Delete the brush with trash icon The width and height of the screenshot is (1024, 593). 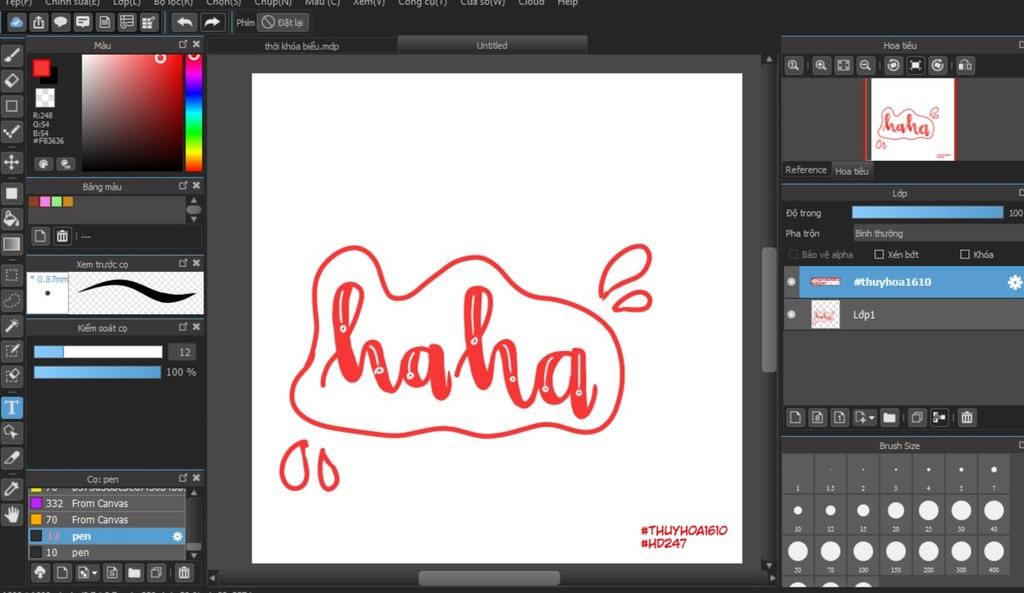(x=184, y=573)
